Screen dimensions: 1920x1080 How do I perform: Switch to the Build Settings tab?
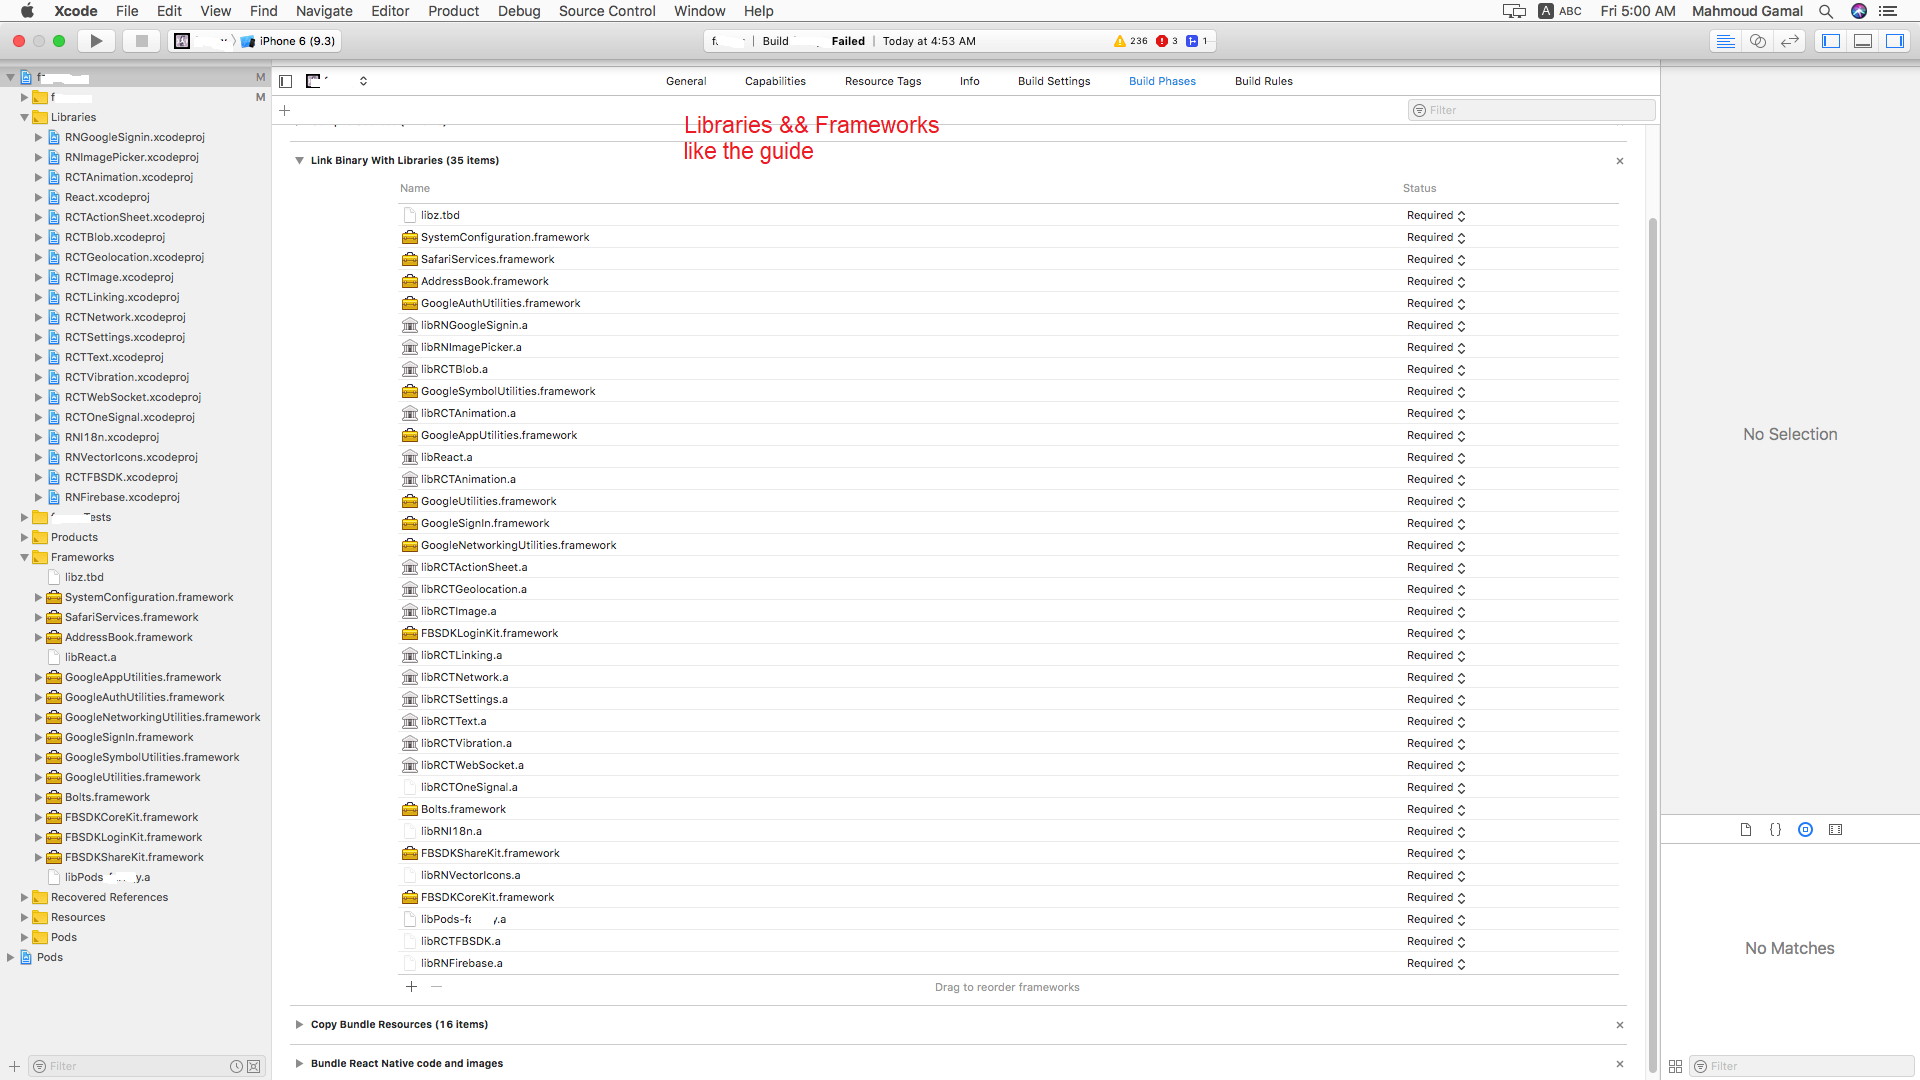(1053, 81)
